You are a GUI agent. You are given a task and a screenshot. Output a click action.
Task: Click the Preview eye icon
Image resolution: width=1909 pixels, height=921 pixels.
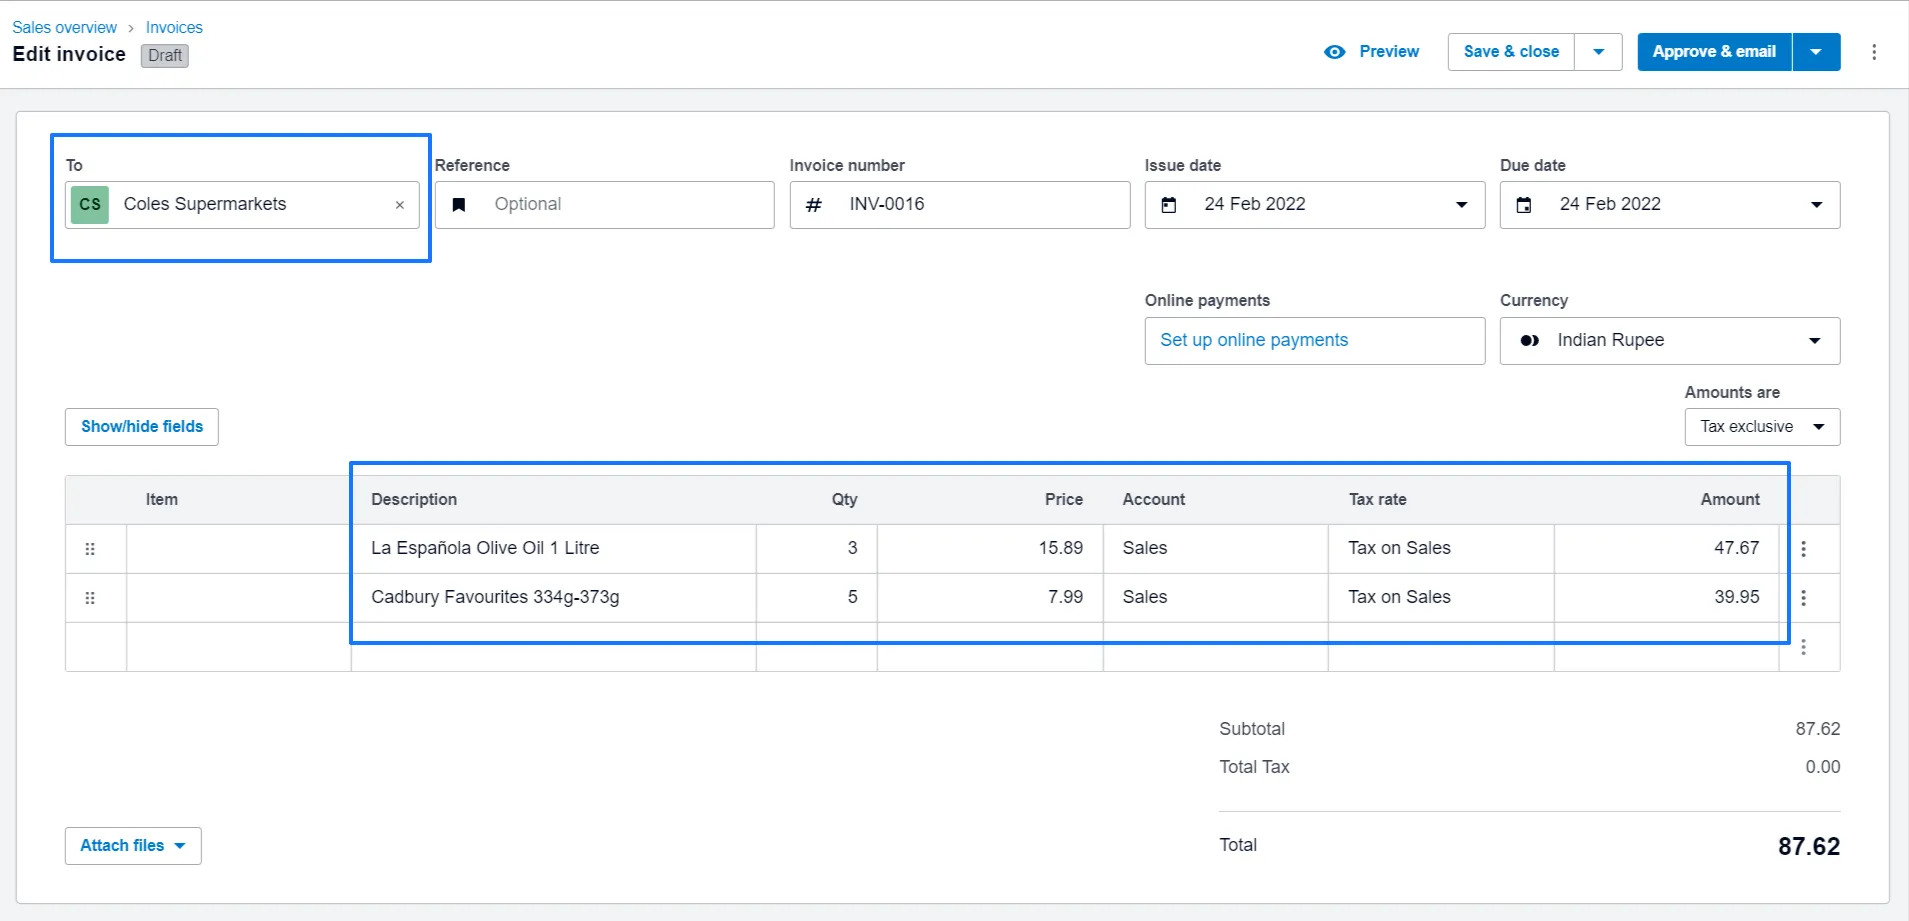click(x=1334, y=52)
